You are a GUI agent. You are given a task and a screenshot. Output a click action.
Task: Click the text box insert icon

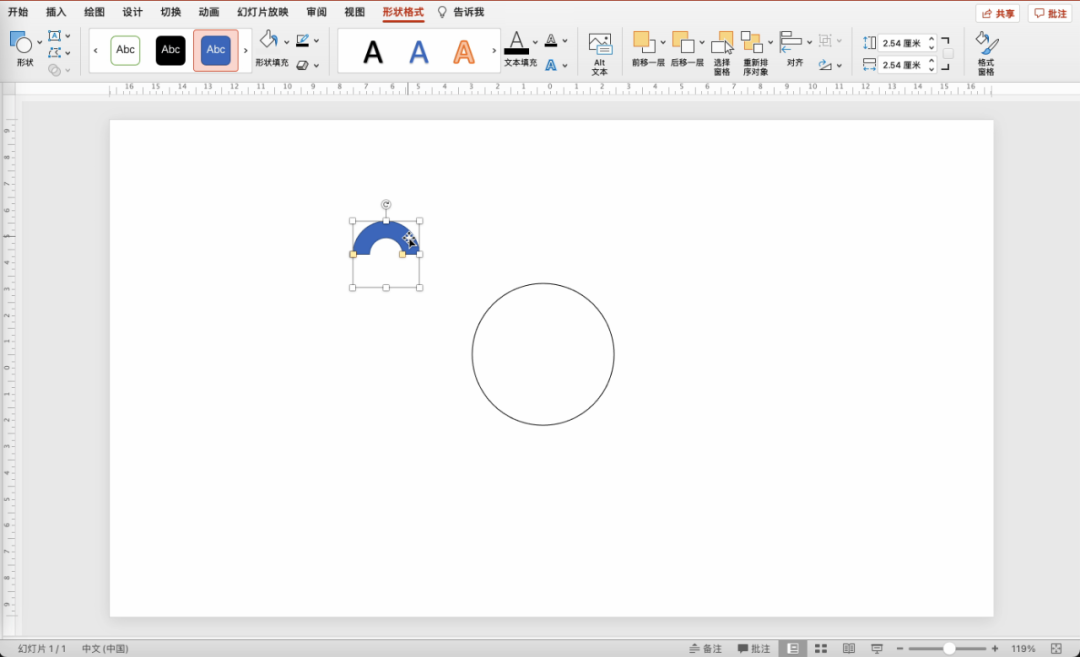point(54,36)
